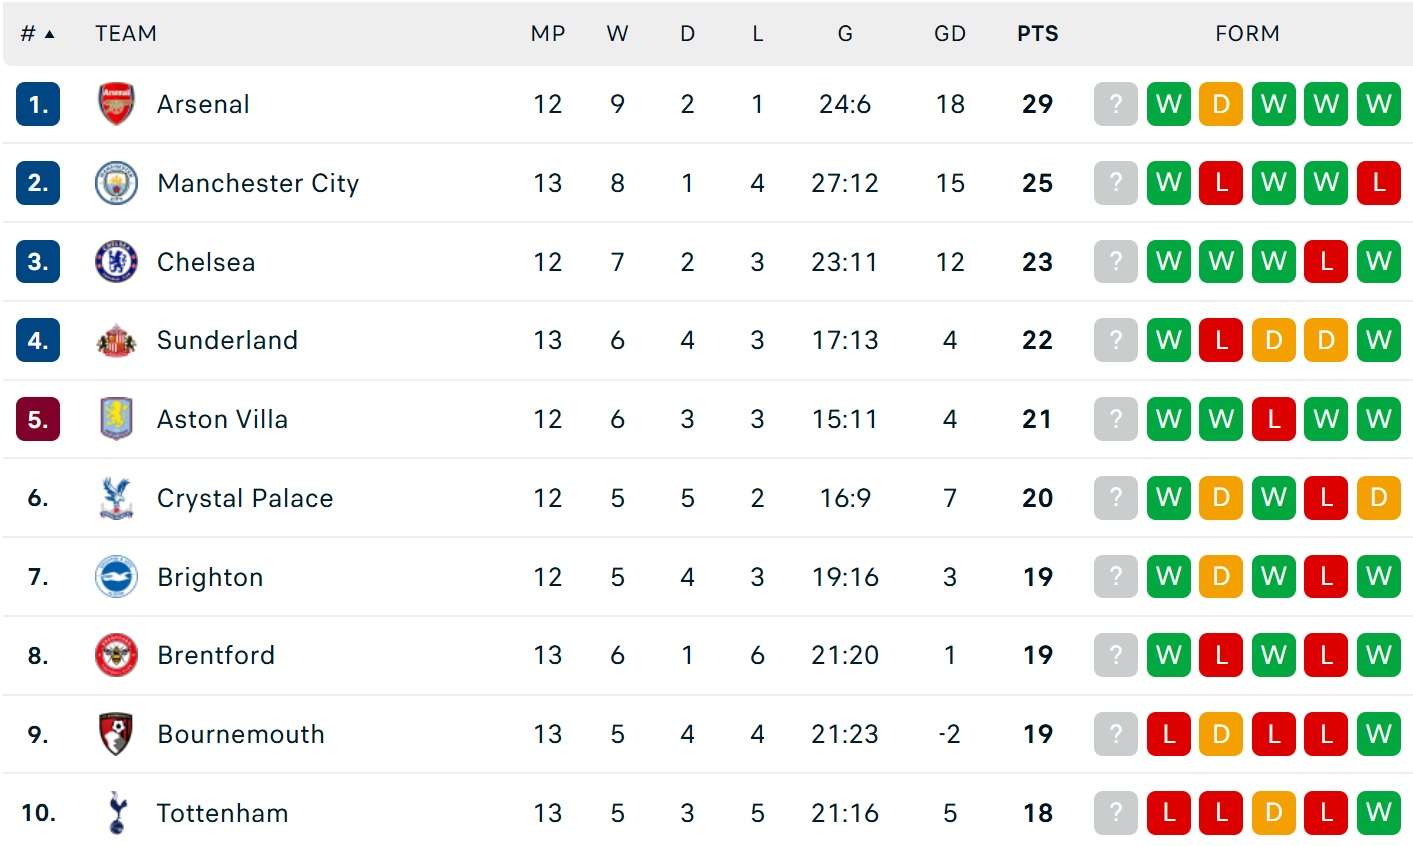Click Tottenham's green W form badge
This screenshot has height=846, width=1413.
[x=1378, y=813]
